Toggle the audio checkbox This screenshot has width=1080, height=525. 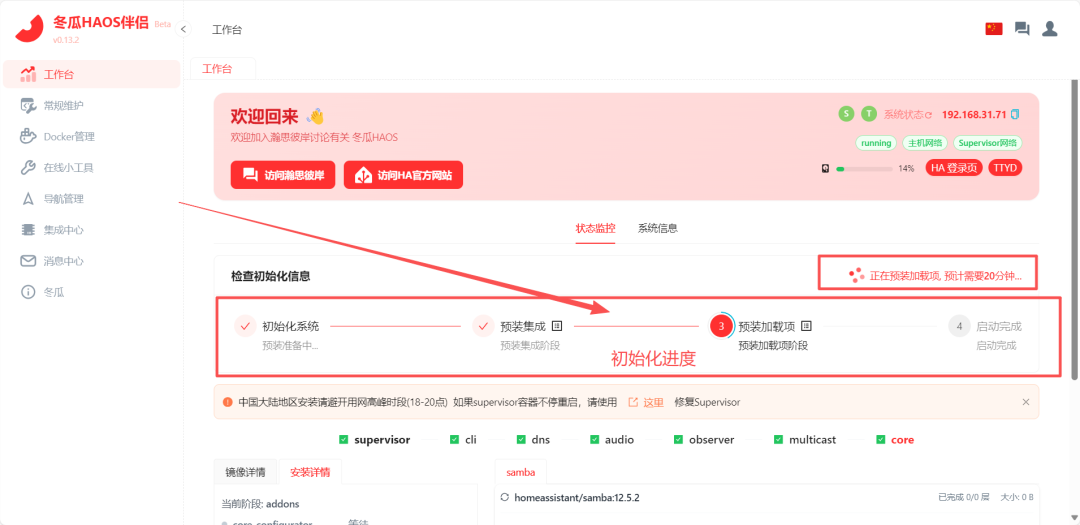(594, 440)
